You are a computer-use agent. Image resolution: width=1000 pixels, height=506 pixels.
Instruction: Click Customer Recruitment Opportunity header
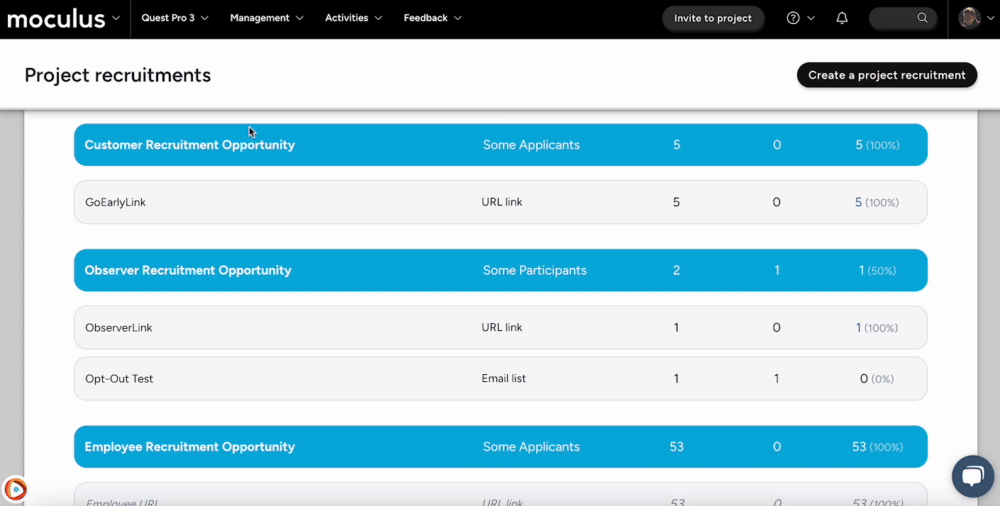tap(190, 145)
